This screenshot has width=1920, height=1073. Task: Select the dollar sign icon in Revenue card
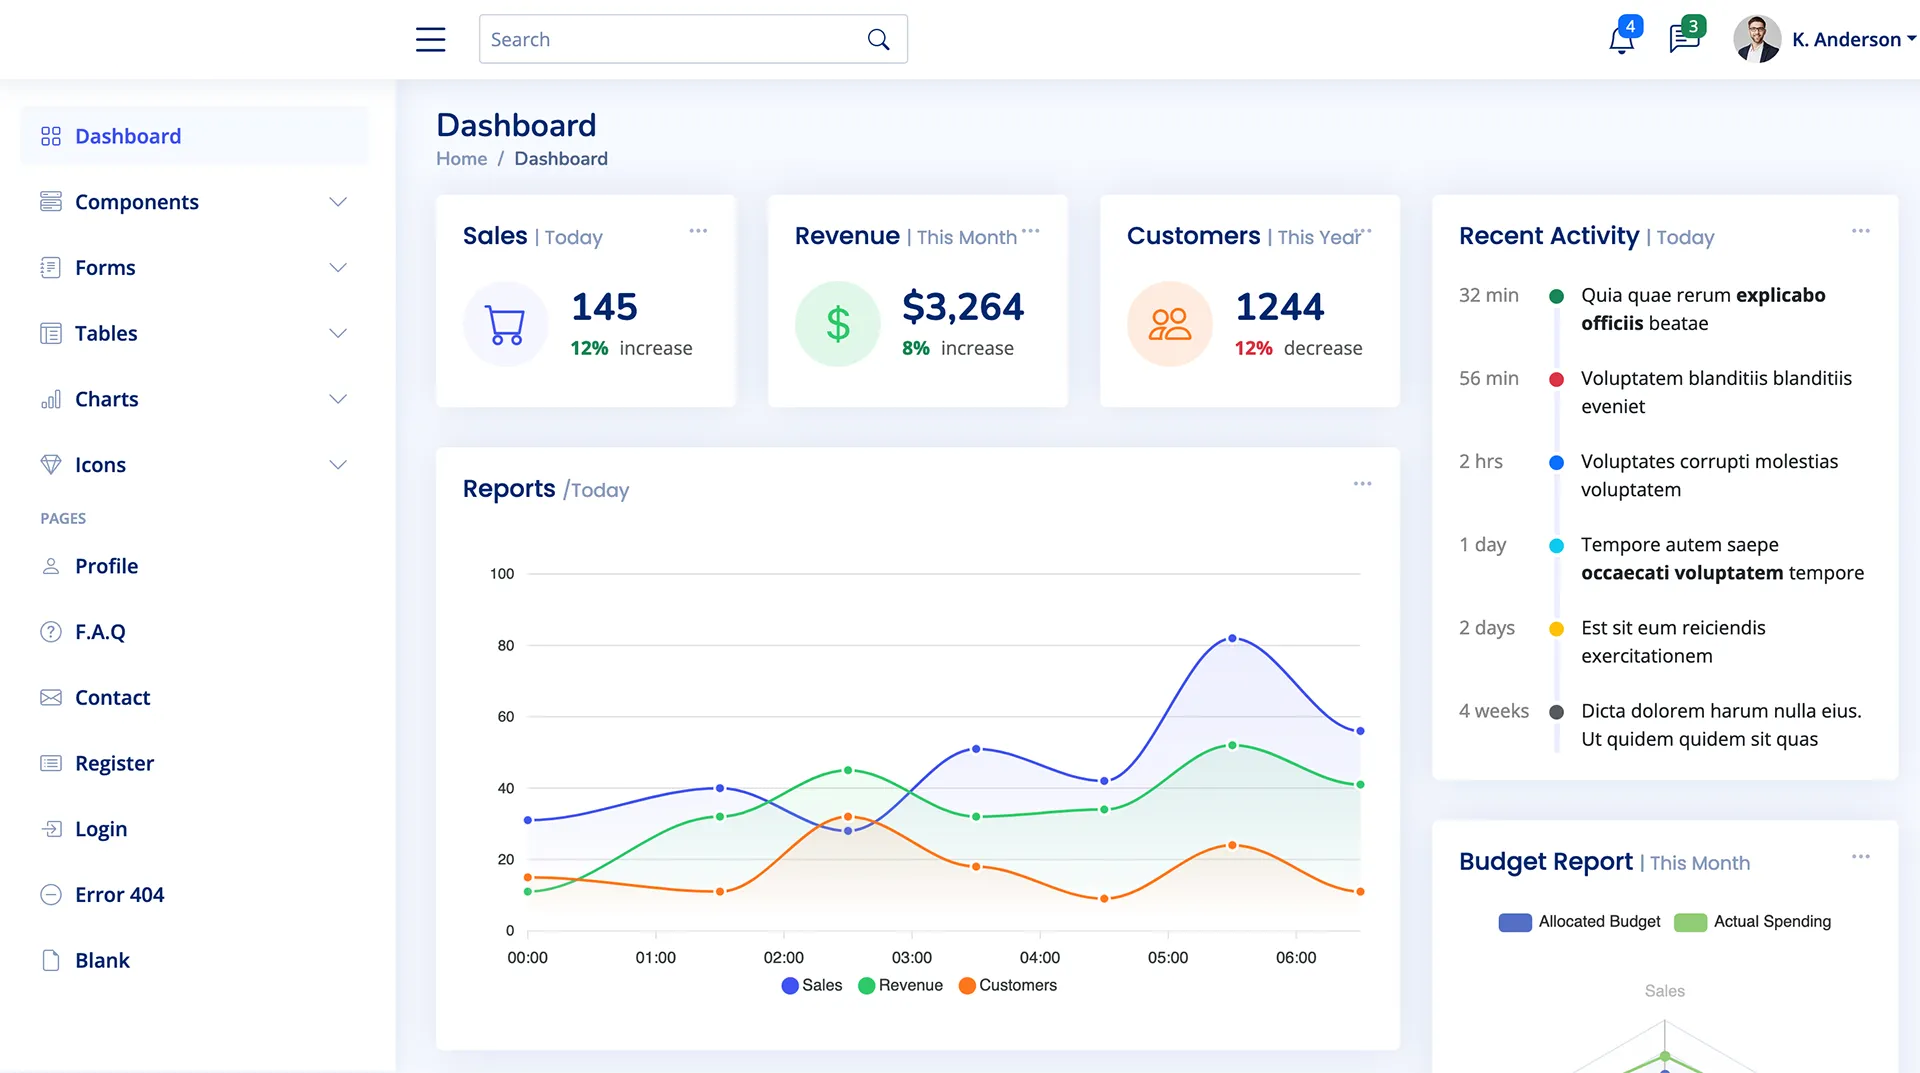point(837,323)
